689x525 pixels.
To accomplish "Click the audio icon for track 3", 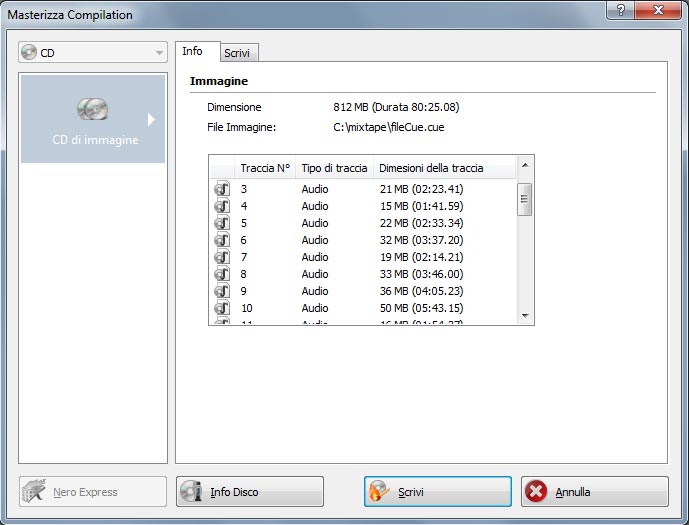I will click(x=222, y=189).
